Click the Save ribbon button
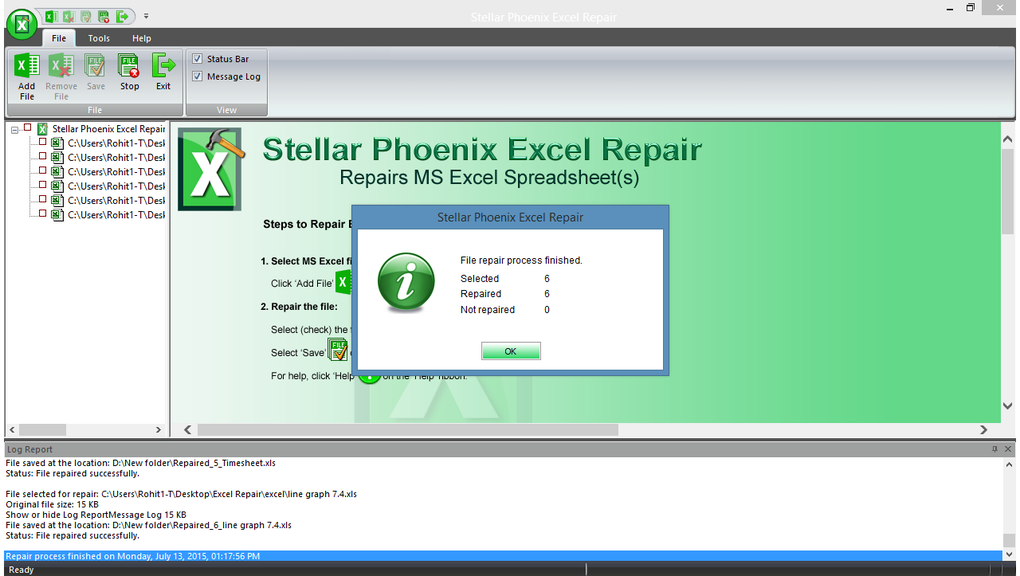This screenshot has height=576, width=1020. point(96,72)
